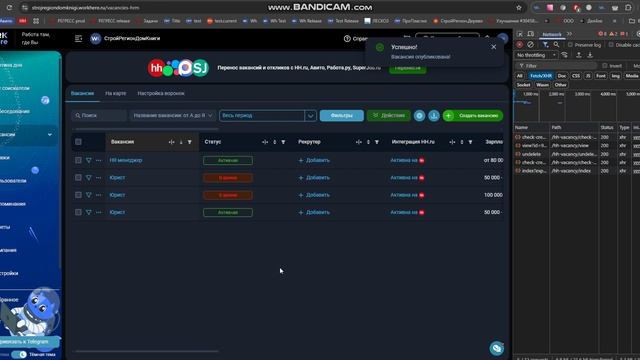Click filter icon in Статус column header
The width and height of the screenshot is (640, 360).
[283, 142]
